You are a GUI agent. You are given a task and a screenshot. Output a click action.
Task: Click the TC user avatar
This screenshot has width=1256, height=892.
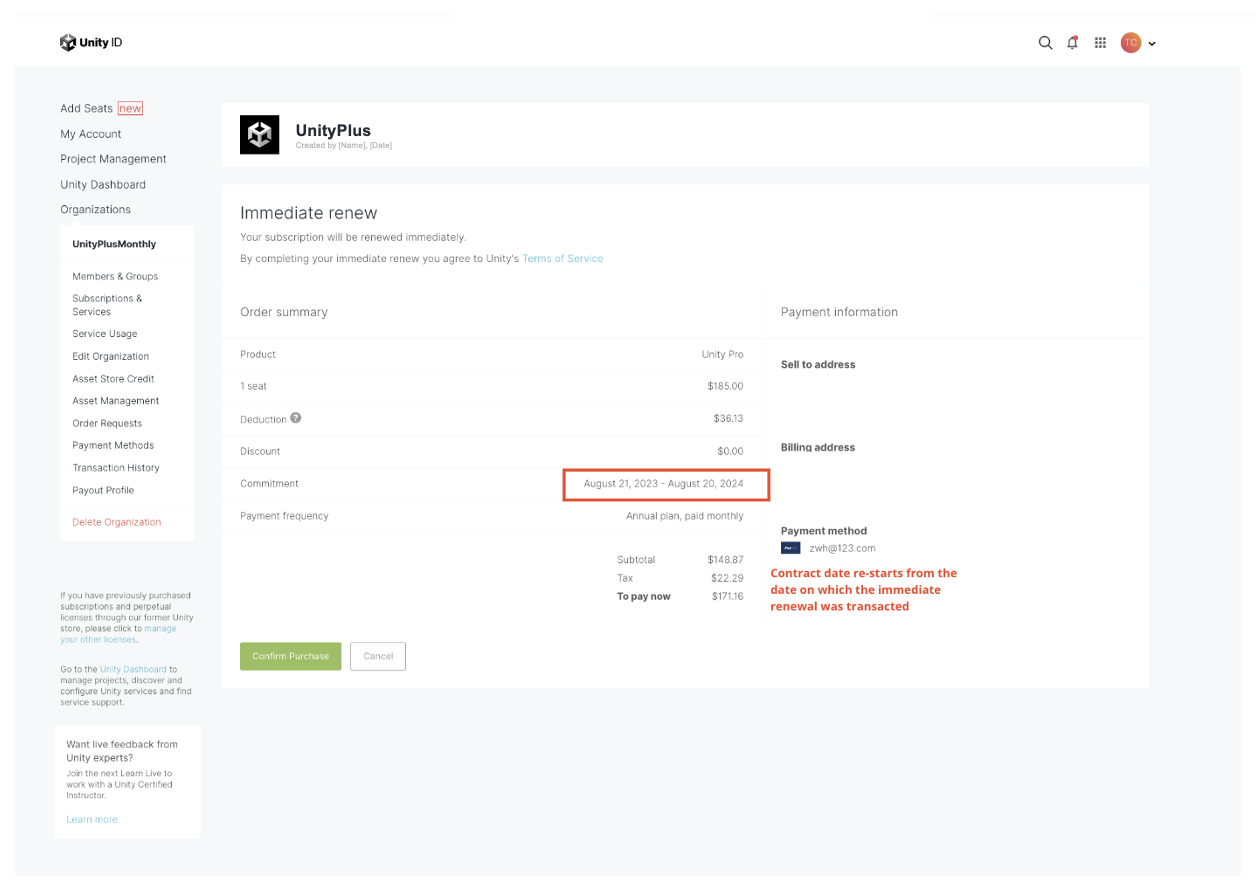pos(1130,43)
